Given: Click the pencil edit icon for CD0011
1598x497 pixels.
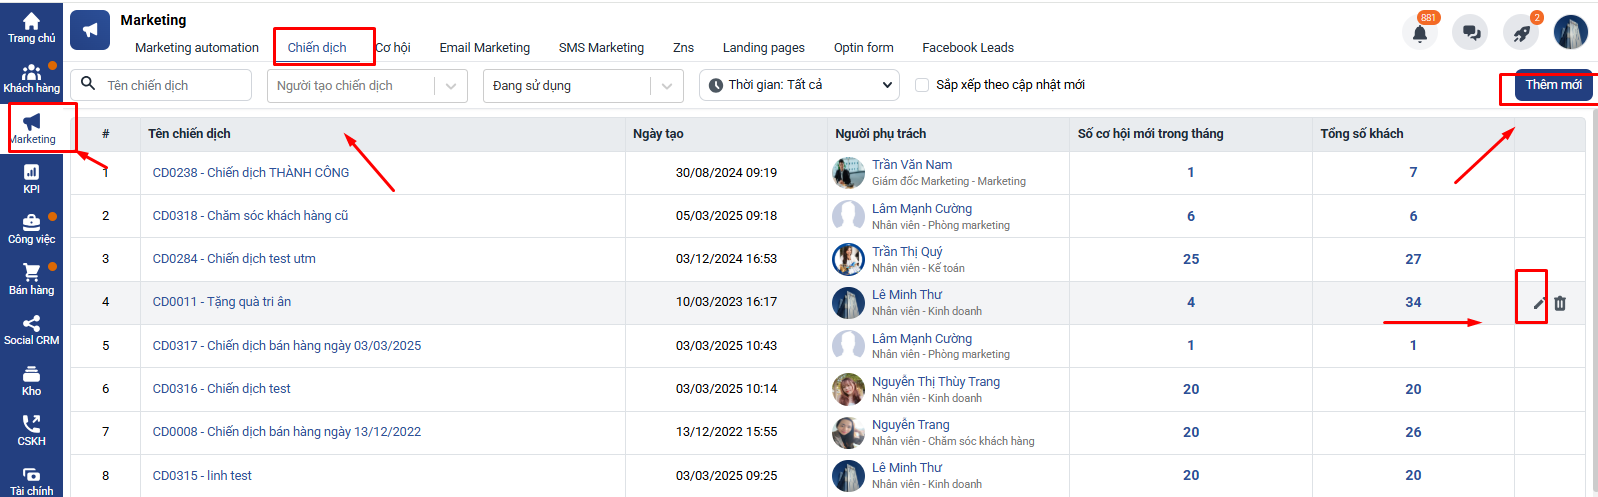Looking at the screenshot, I should pos(1538,303).
